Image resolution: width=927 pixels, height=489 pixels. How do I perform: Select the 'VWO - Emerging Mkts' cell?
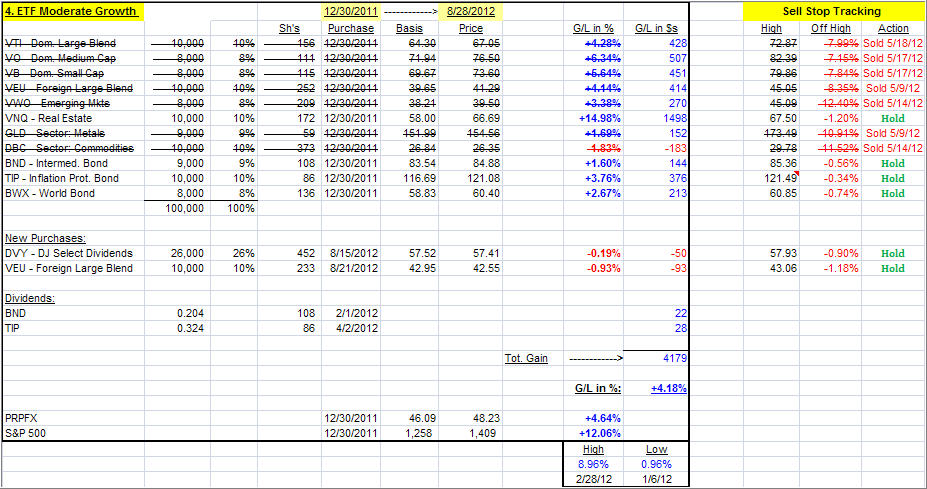click(x=73, y=103)
